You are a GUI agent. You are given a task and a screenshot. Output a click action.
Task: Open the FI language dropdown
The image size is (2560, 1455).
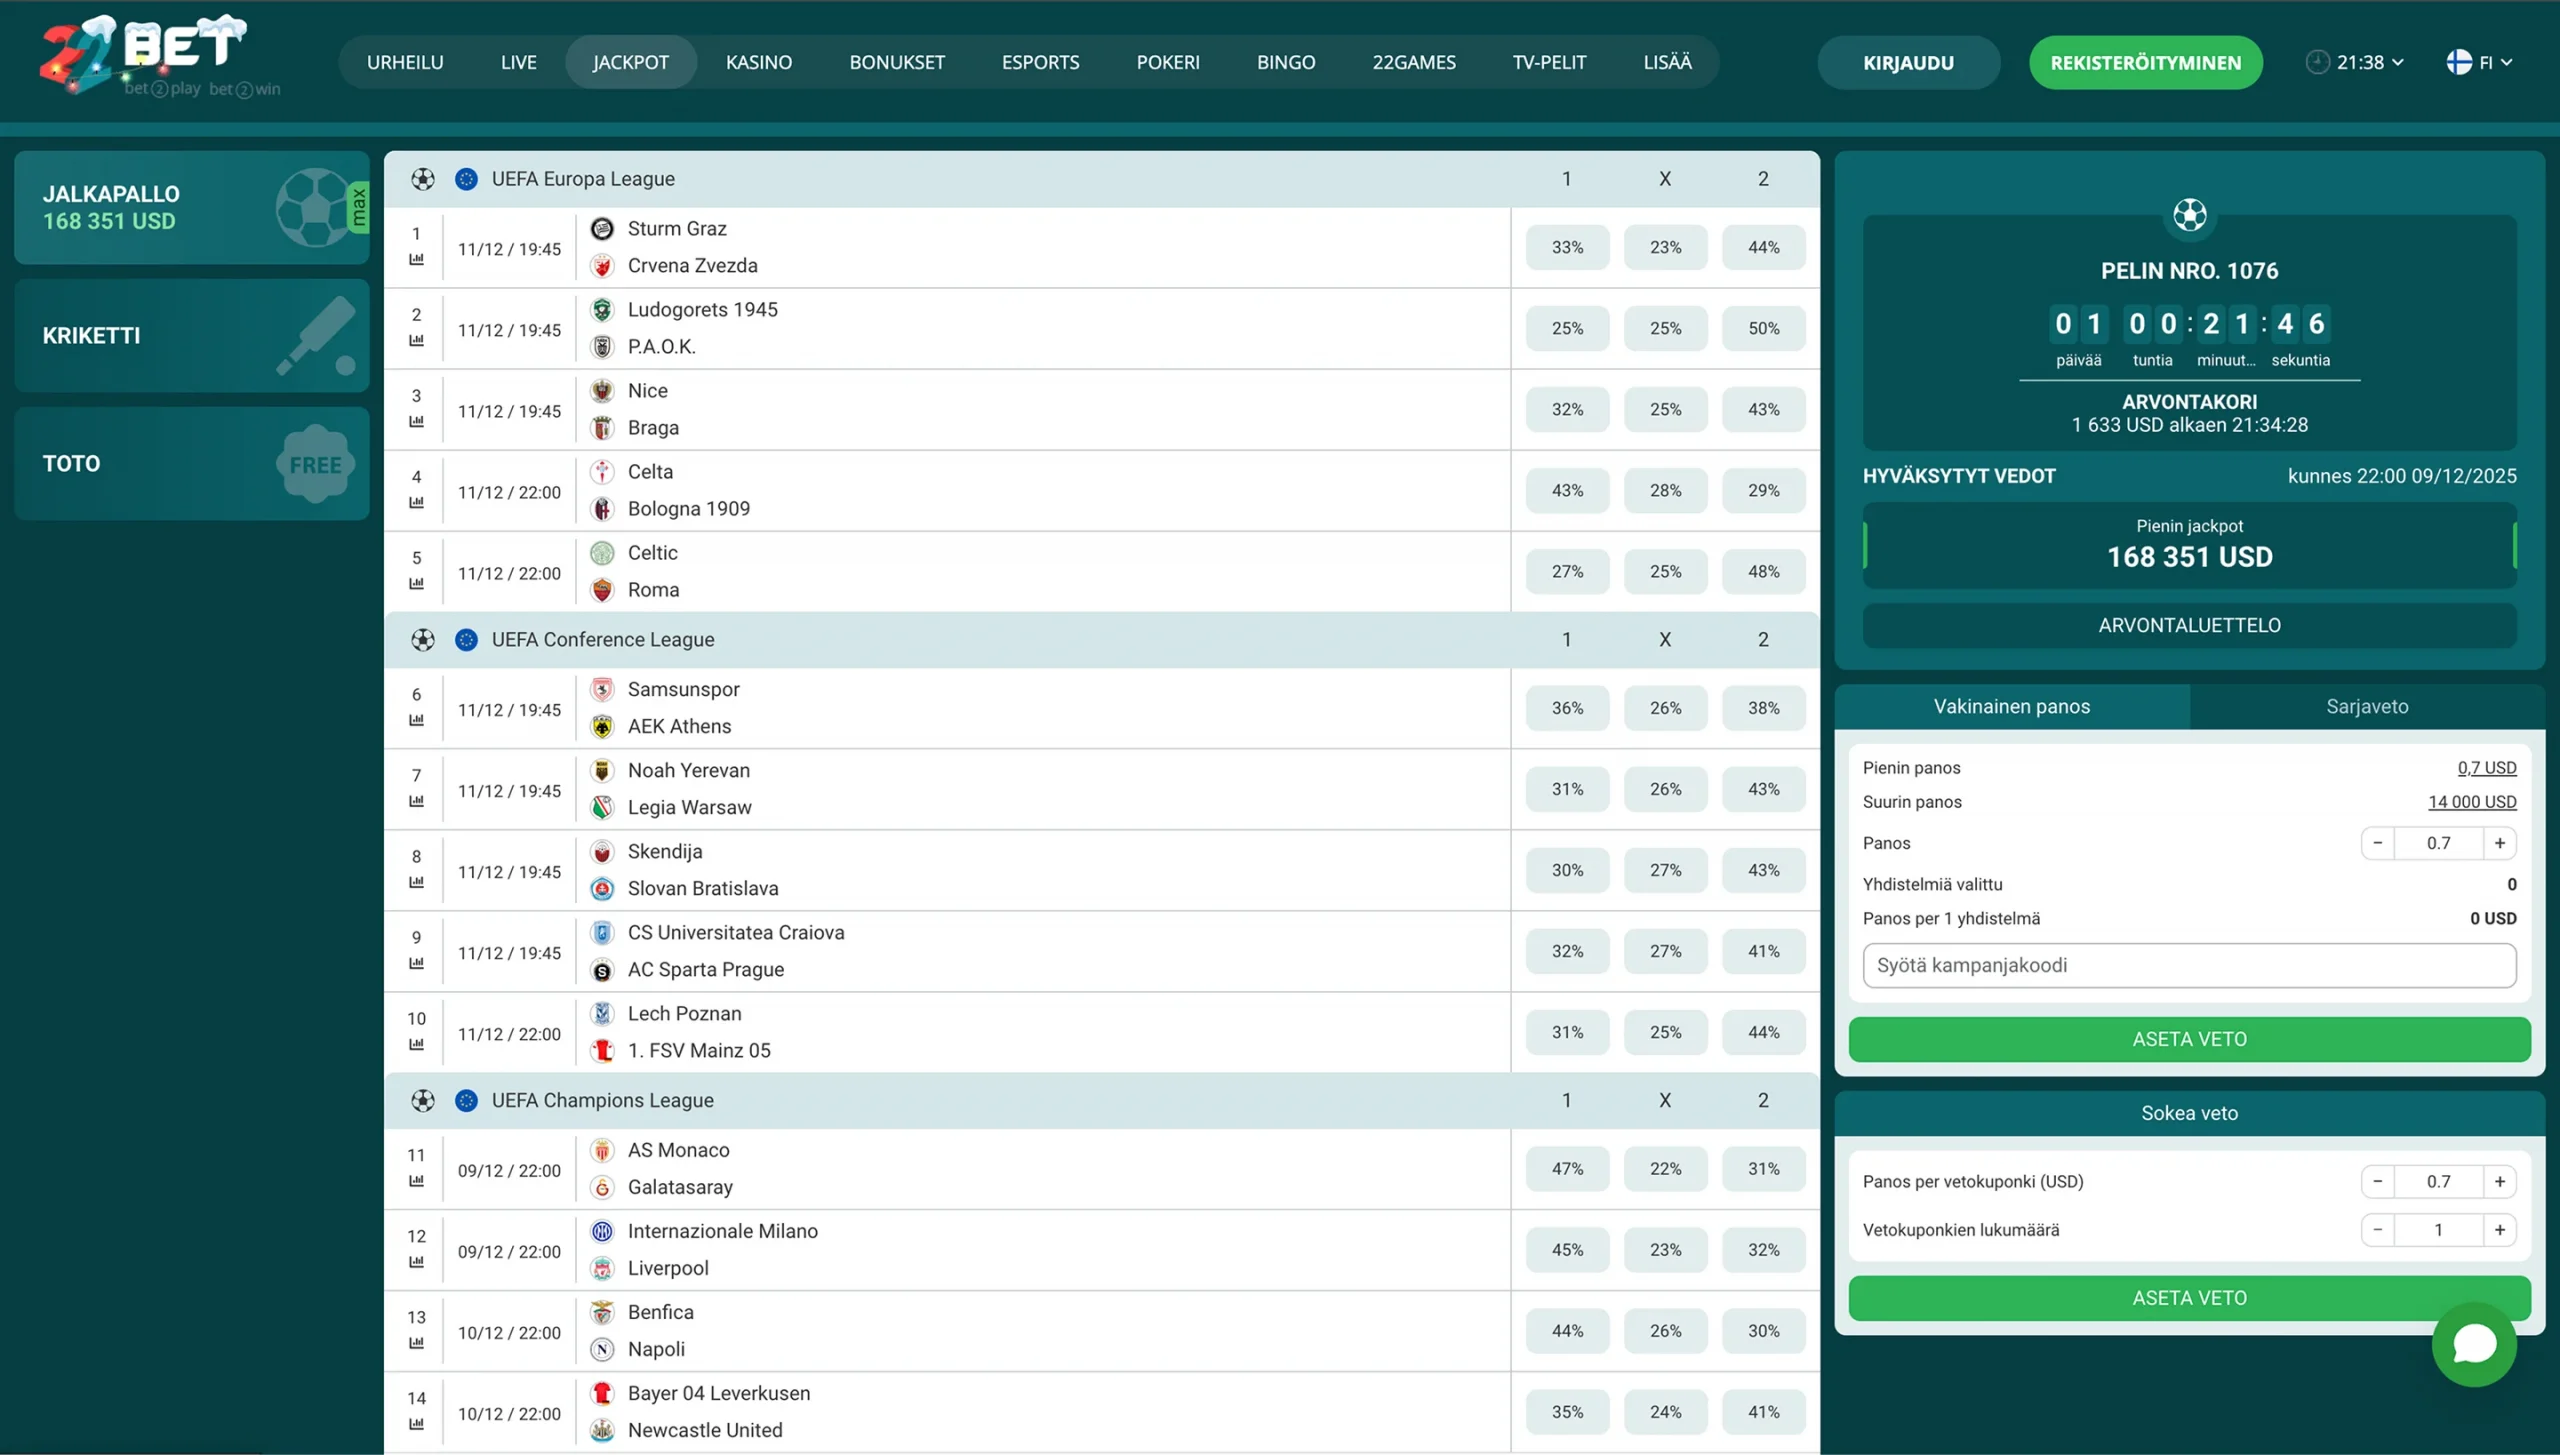(x=2481, y=62)
